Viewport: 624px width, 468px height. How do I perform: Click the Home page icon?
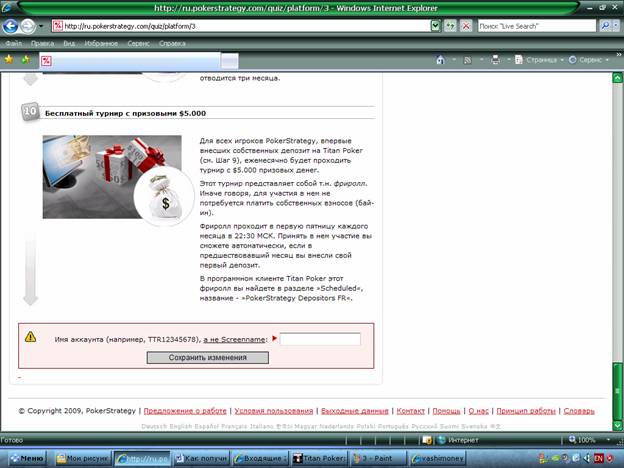[x=440, y=60]
